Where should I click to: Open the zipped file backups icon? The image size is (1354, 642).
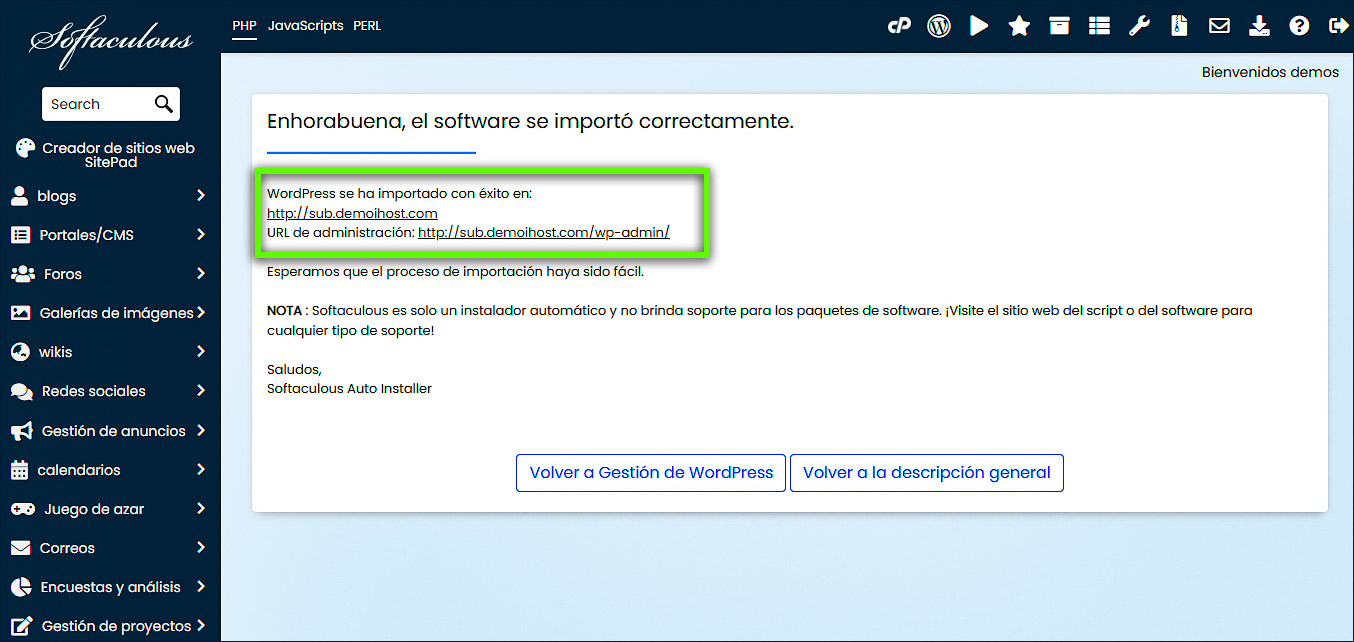1179,26
